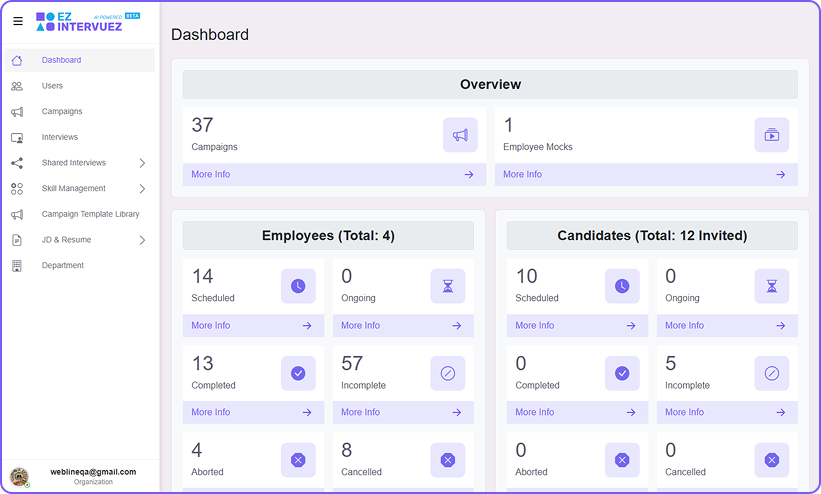The image size is (821, 494).
Task: Open More Info under Campaigns count
Action: [x=333, y=174]
